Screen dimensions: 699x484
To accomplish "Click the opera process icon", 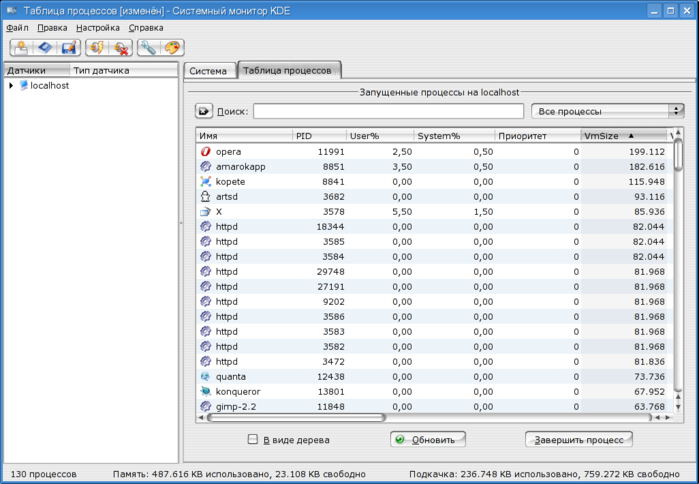I will (x=206, y=152).
